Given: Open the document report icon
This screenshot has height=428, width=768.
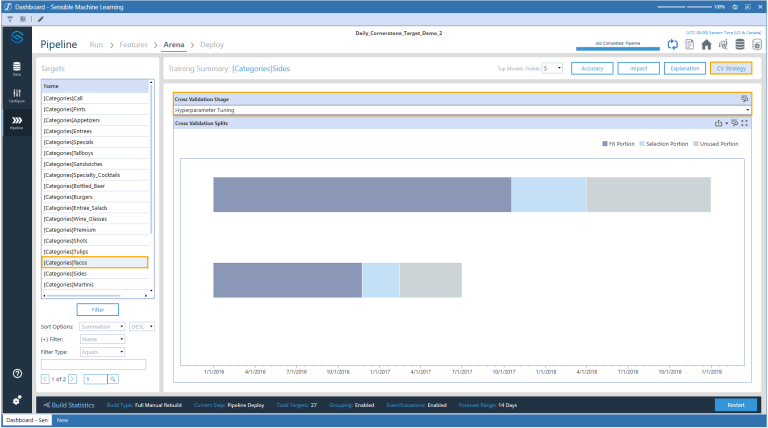Looking at the screenshot, I should point(690,45).
